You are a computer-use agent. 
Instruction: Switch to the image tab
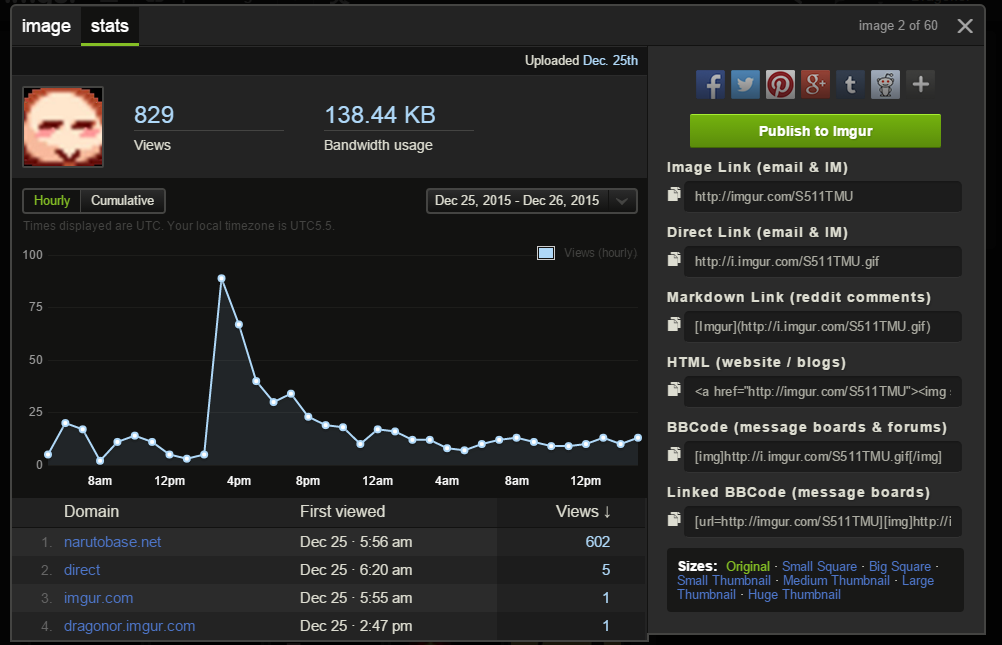coord(46,26)
